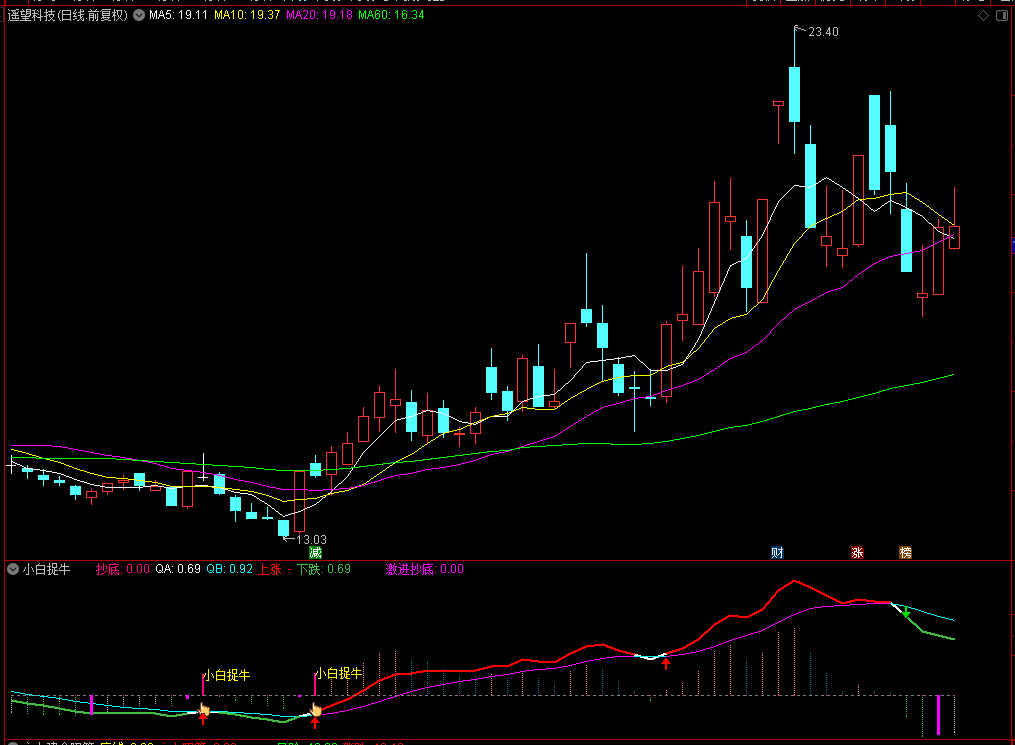Click the MA20: 19.18 legend value
This screenshot has height=745, width=1015.
point(319,15)
